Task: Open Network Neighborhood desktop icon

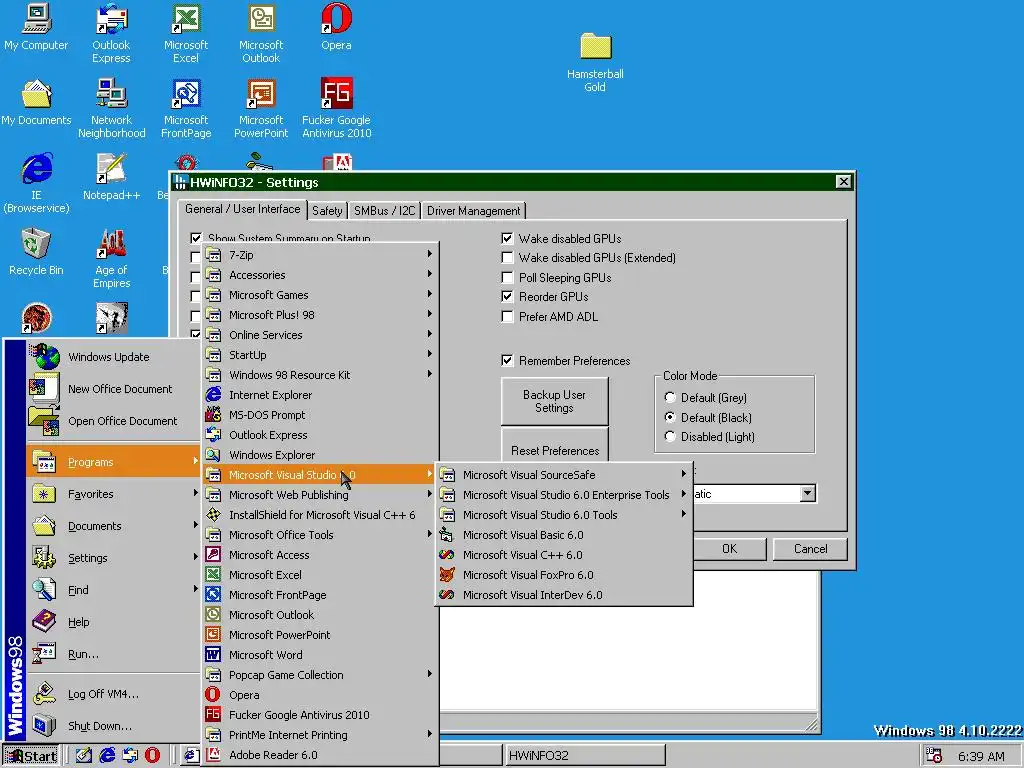Action: 111,108
